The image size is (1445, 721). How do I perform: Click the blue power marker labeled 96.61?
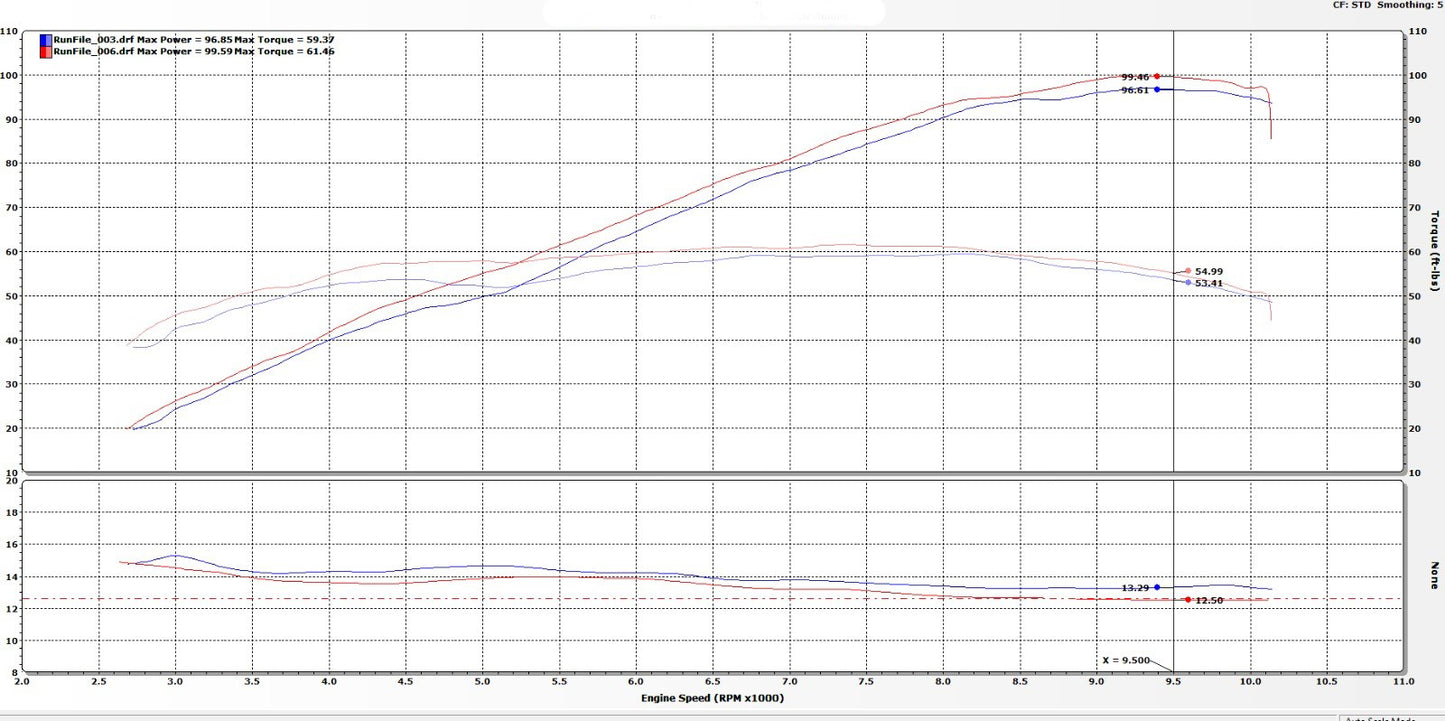(1157, 89)
